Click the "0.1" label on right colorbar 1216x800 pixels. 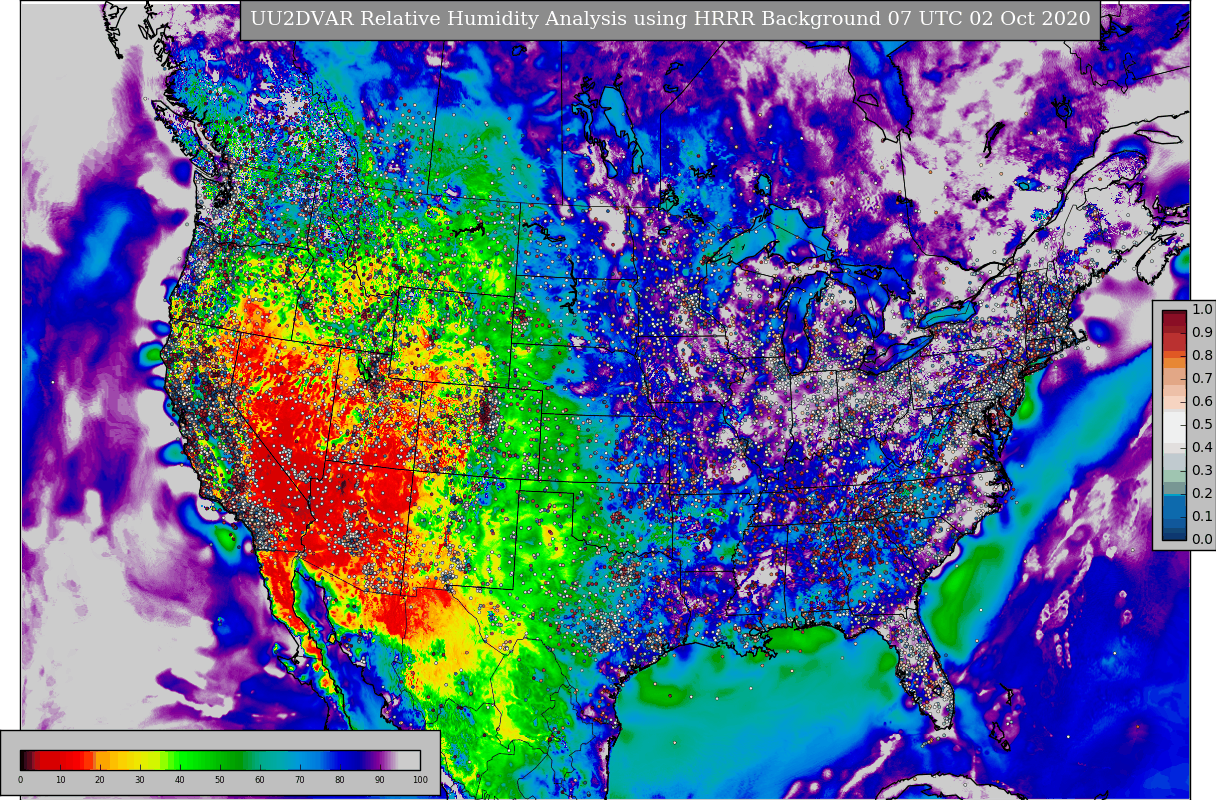[1202, 517]
